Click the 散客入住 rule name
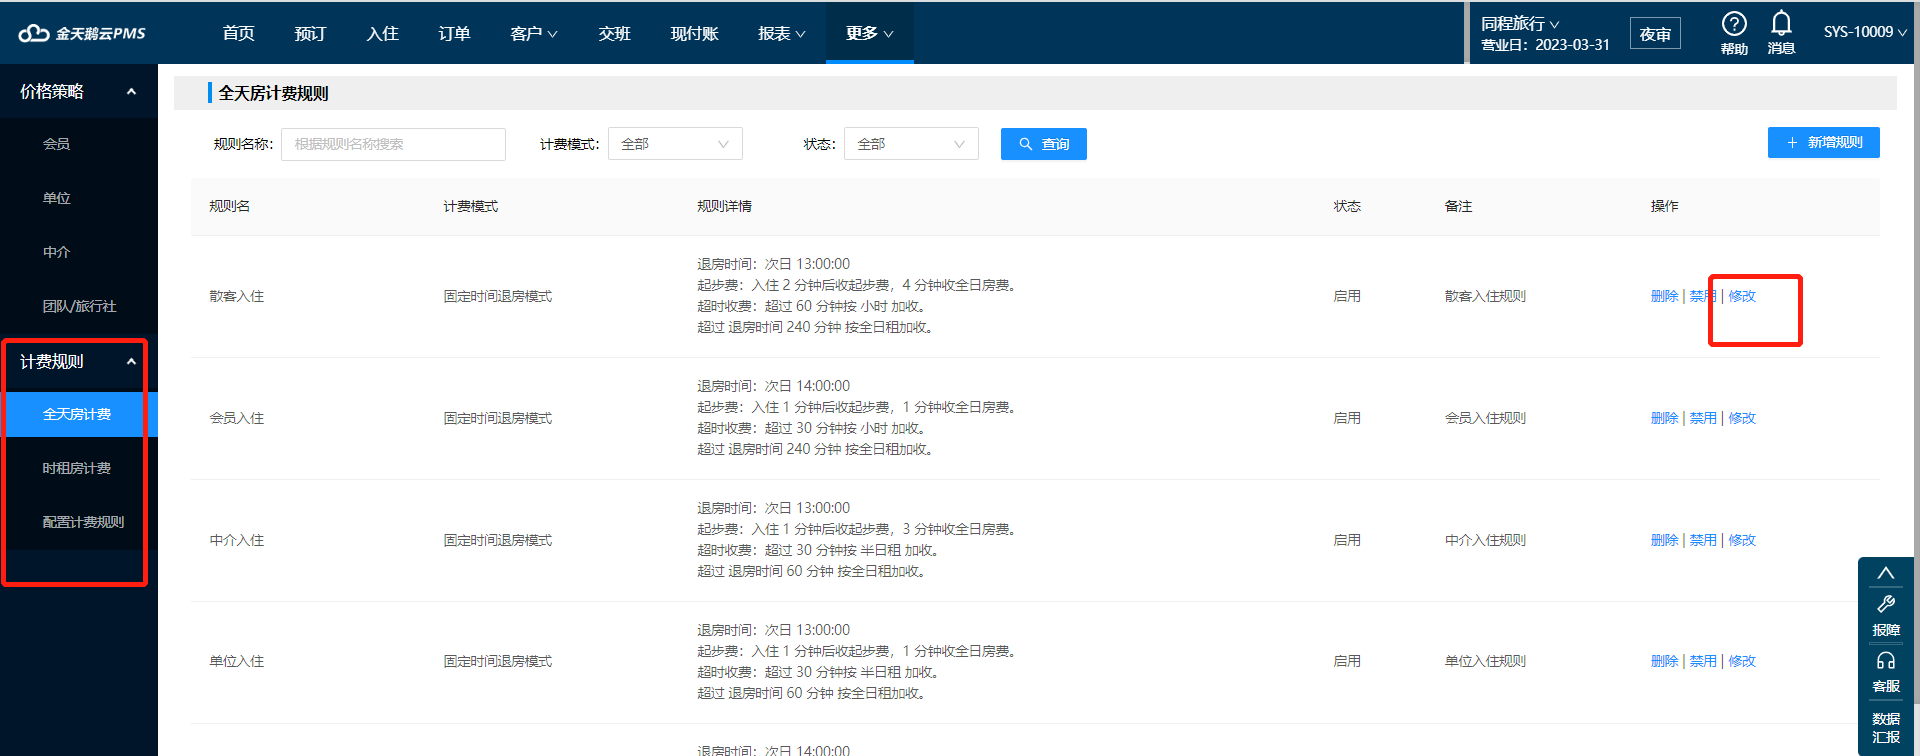Image resolution: width=1920 pixels, height=756 pixels. (x=236, y=296)
